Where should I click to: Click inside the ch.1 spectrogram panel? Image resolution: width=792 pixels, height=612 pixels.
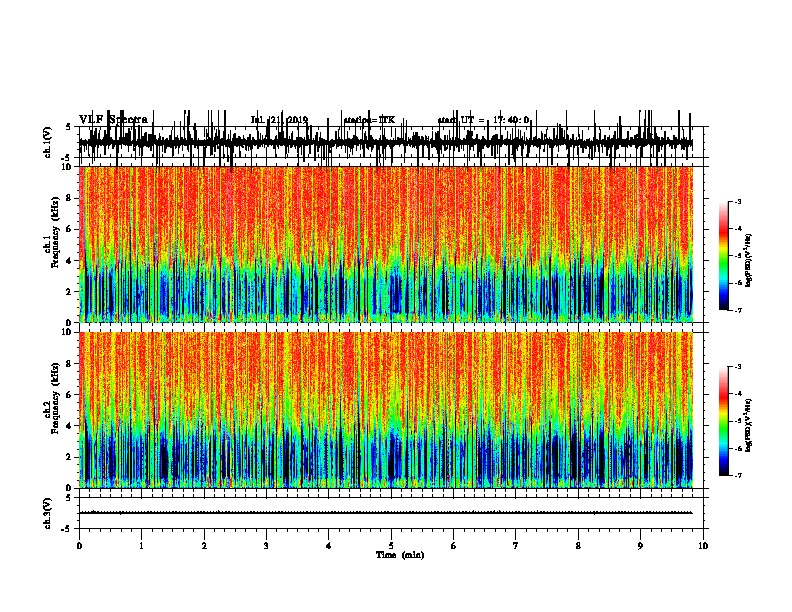coord(386,244)
